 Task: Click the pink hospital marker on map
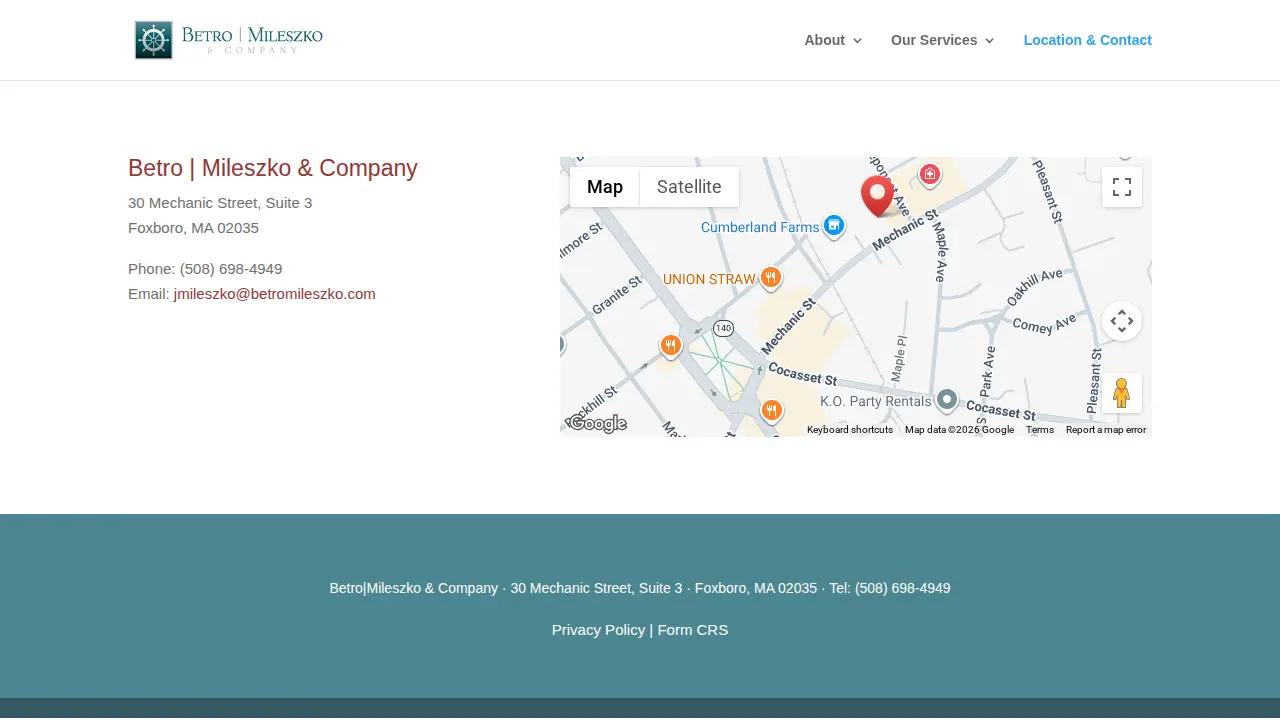[930, 175]
